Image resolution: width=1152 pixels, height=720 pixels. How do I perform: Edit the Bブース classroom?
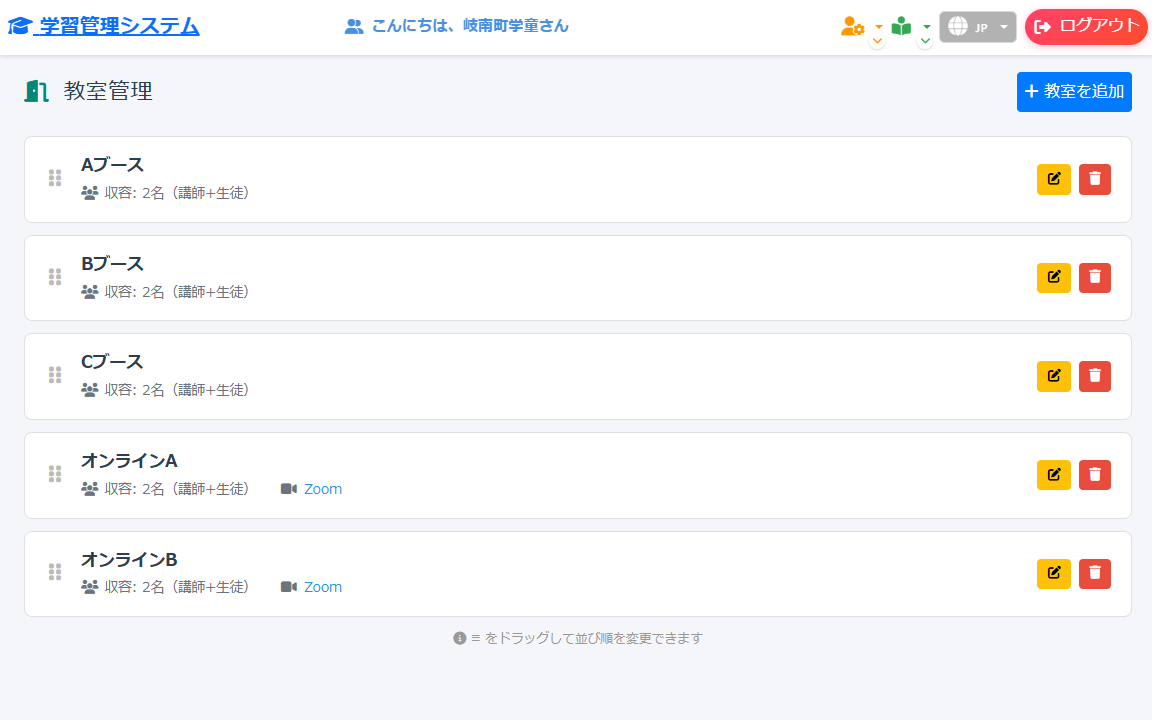(1054, 278)
